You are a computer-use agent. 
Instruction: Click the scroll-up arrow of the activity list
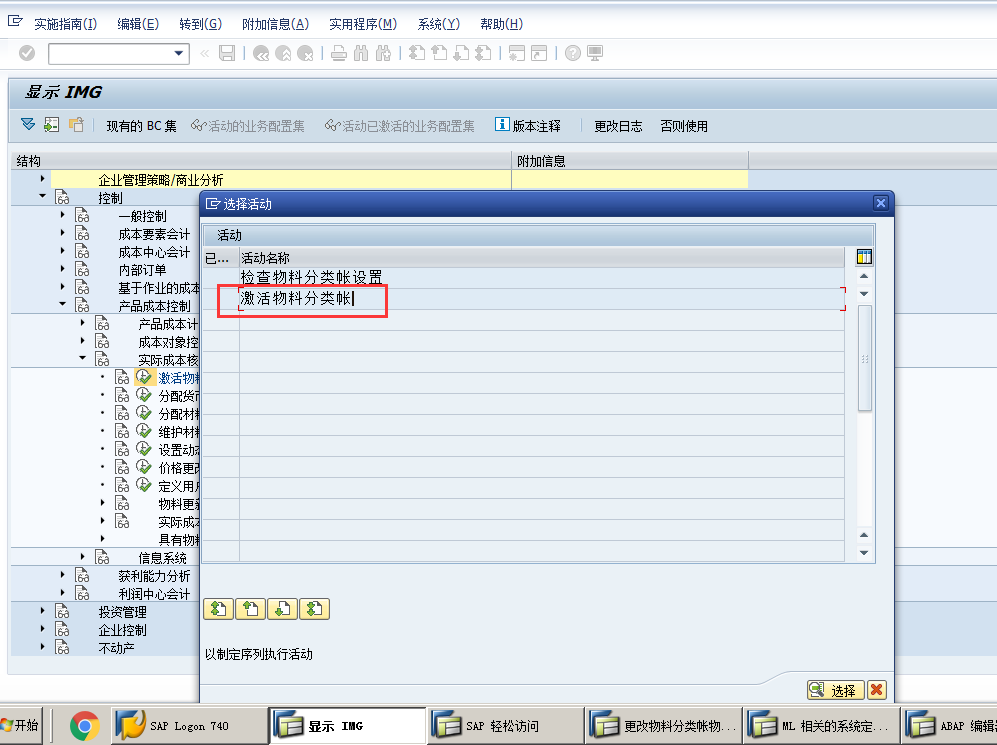864,276
